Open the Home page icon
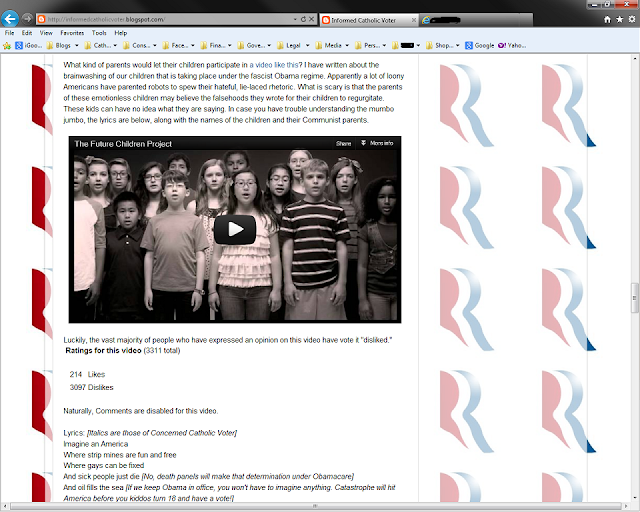640x512 pixels. point(607,19)
